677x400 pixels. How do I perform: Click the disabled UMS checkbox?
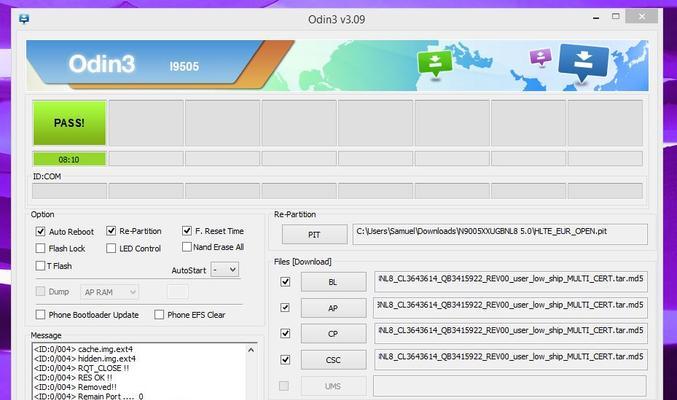(284, 386)
